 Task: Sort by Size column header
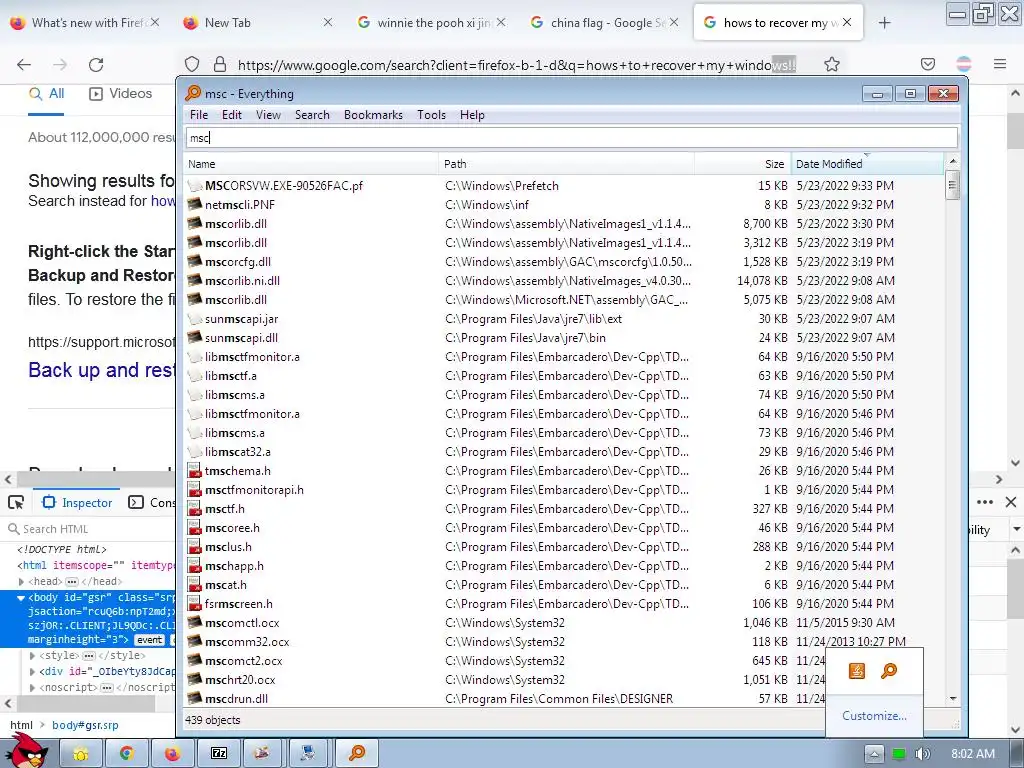743,164
